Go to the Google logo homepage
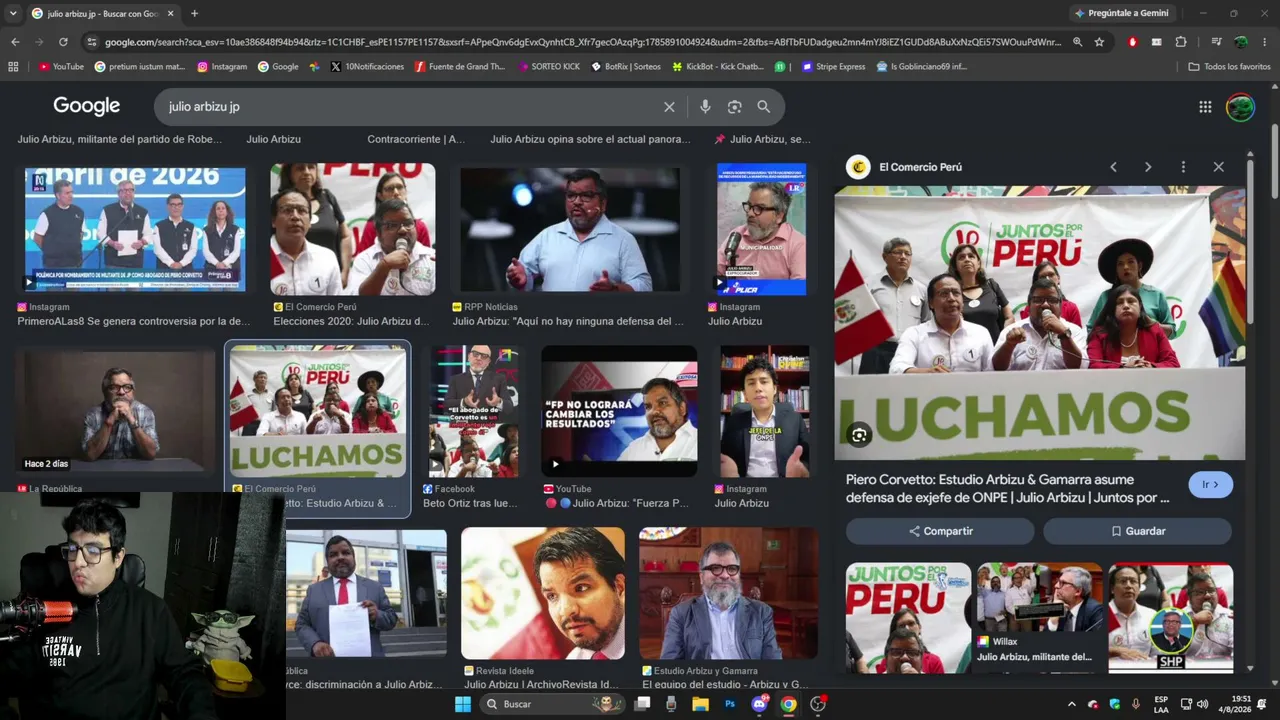Viewport: 1280px width, 720px height. pos(87,106)
